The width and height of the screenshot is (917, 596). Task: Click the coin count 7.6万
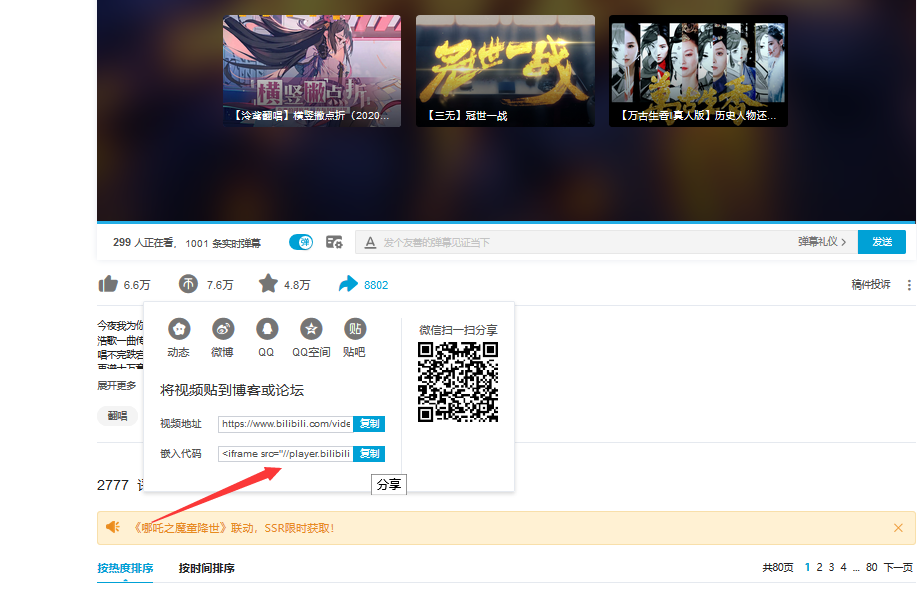click(220, 285)
